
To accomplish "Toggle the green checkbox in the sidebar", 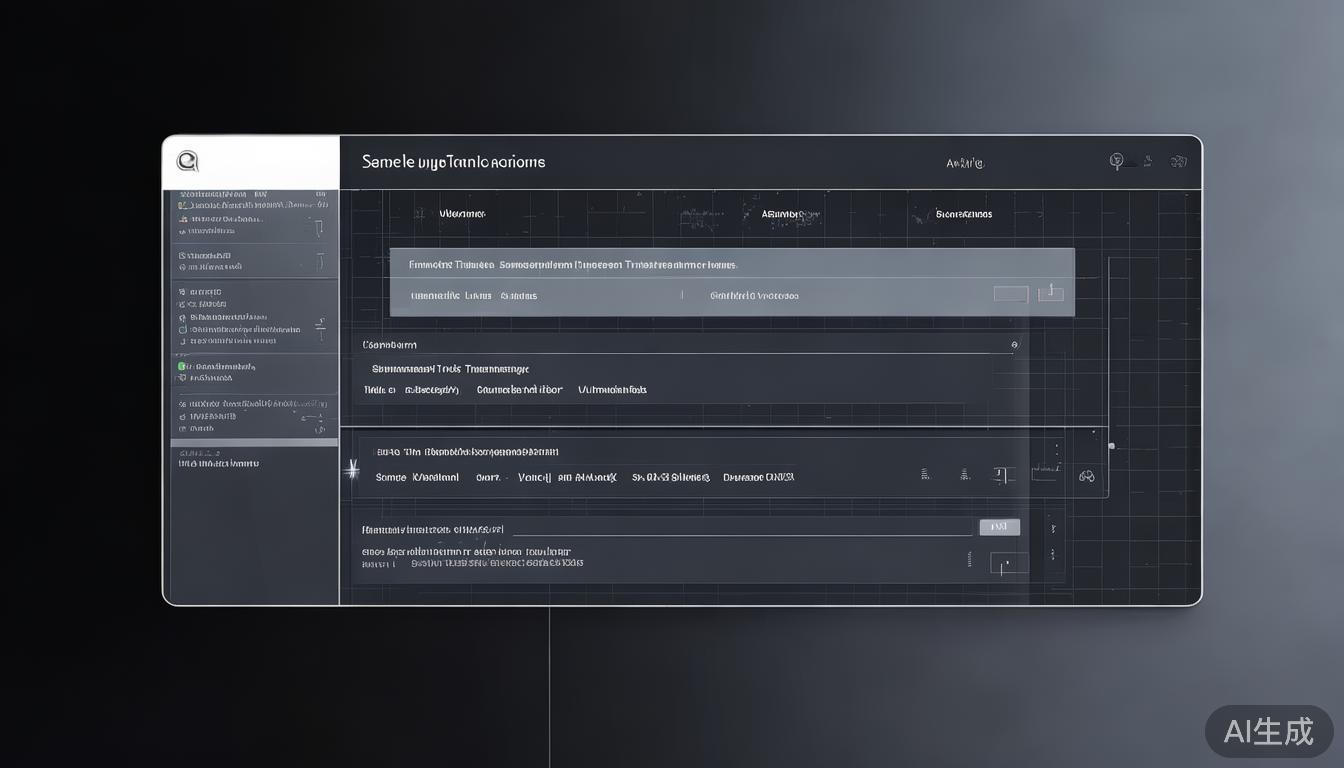I will (x=182, y=367).
